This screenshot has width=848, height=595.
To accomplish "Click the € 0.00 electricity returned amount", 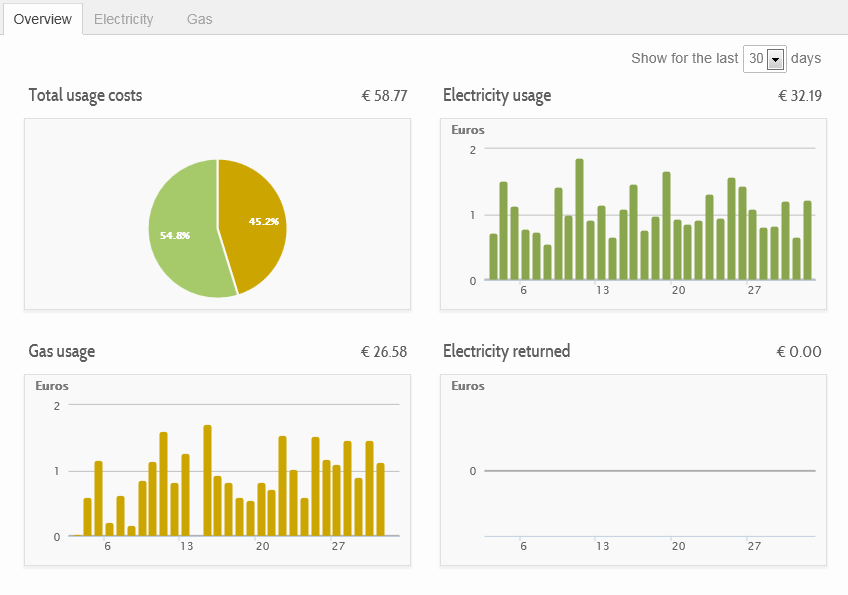I will coord(799,352).
